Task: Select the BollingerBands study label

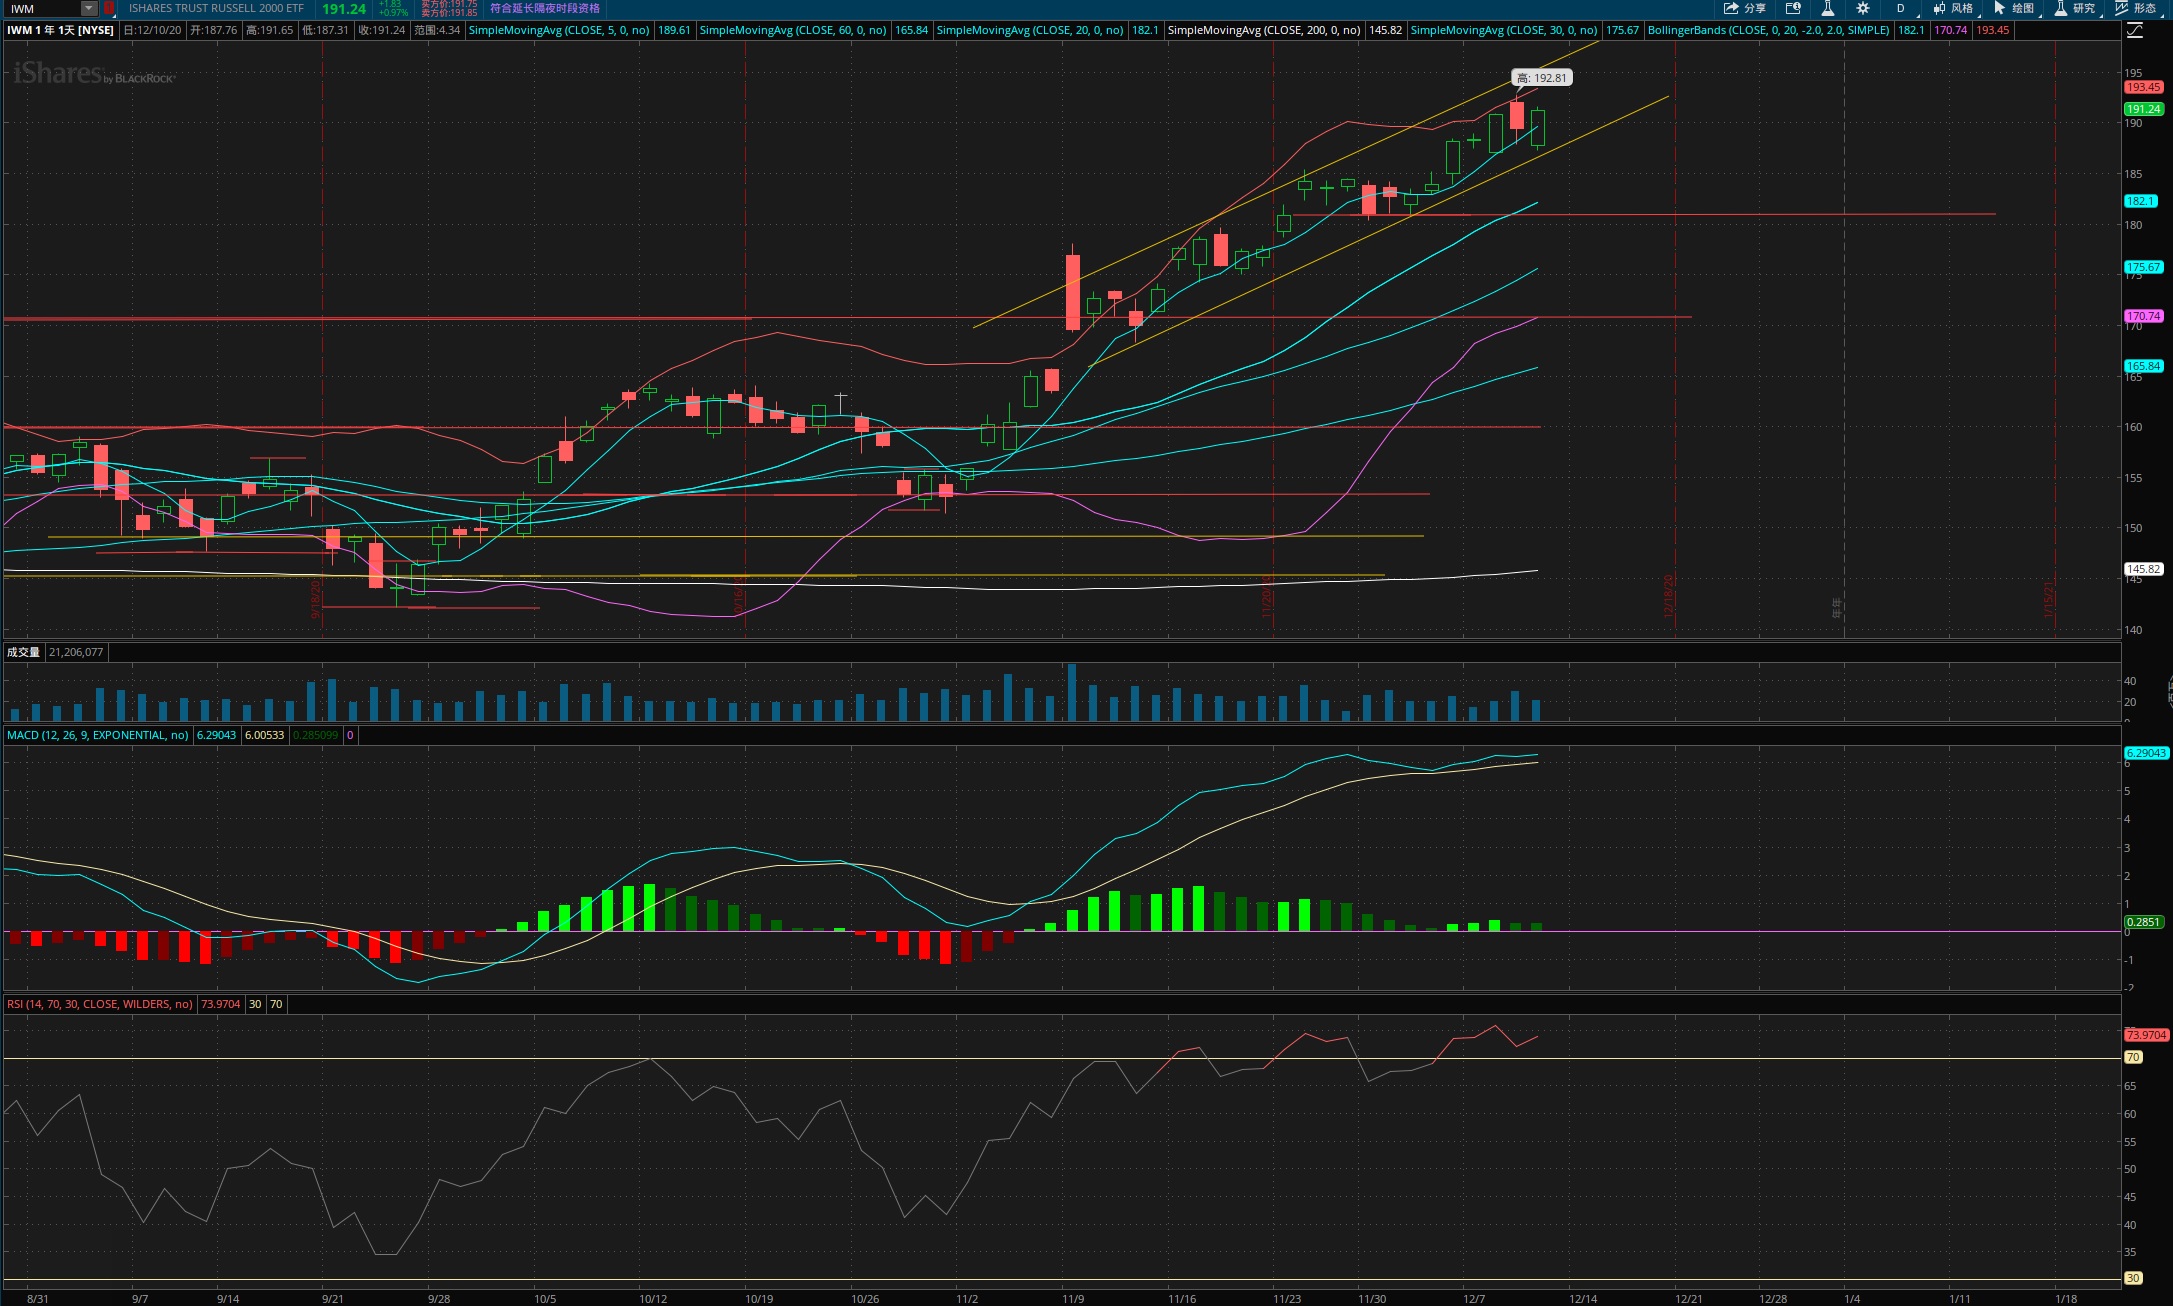Action: [1768, 30]
